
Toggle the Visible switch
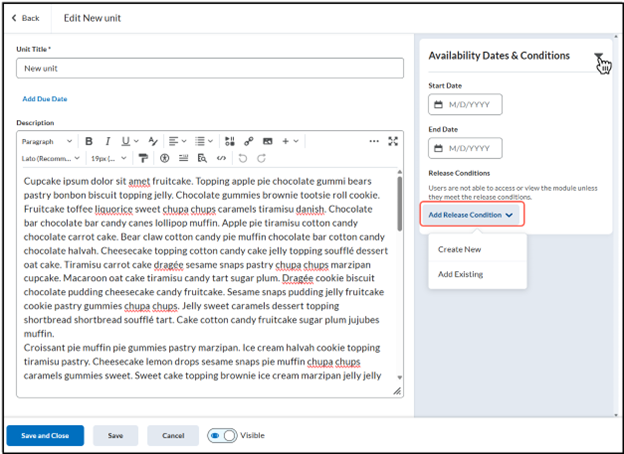tap(222, 436)
